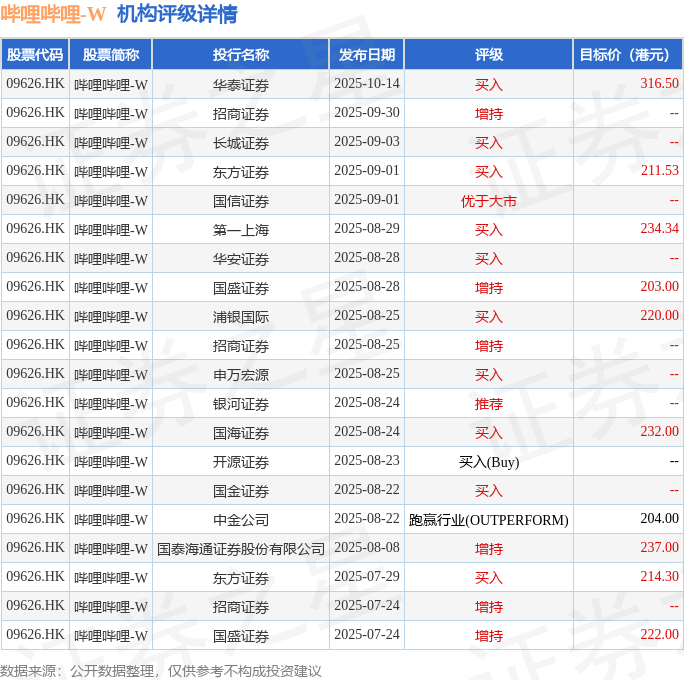Click the 目标价(港元) column header
Screen dimensions: 684x680
tap(627, 55)
